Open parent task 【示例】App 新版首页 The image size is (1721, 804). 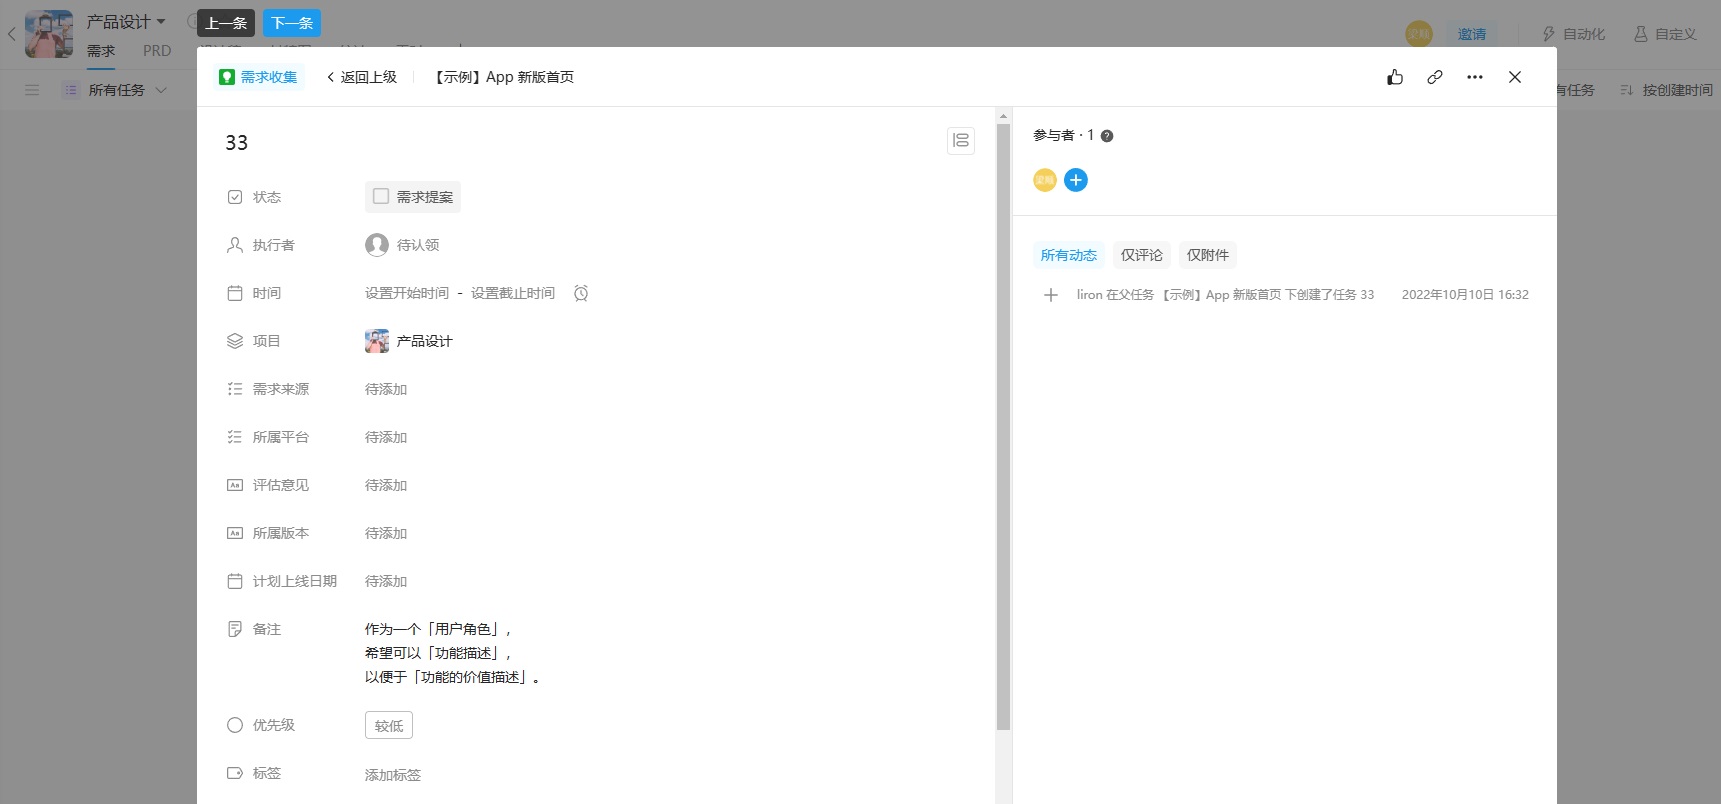click(x=504, y=77)
